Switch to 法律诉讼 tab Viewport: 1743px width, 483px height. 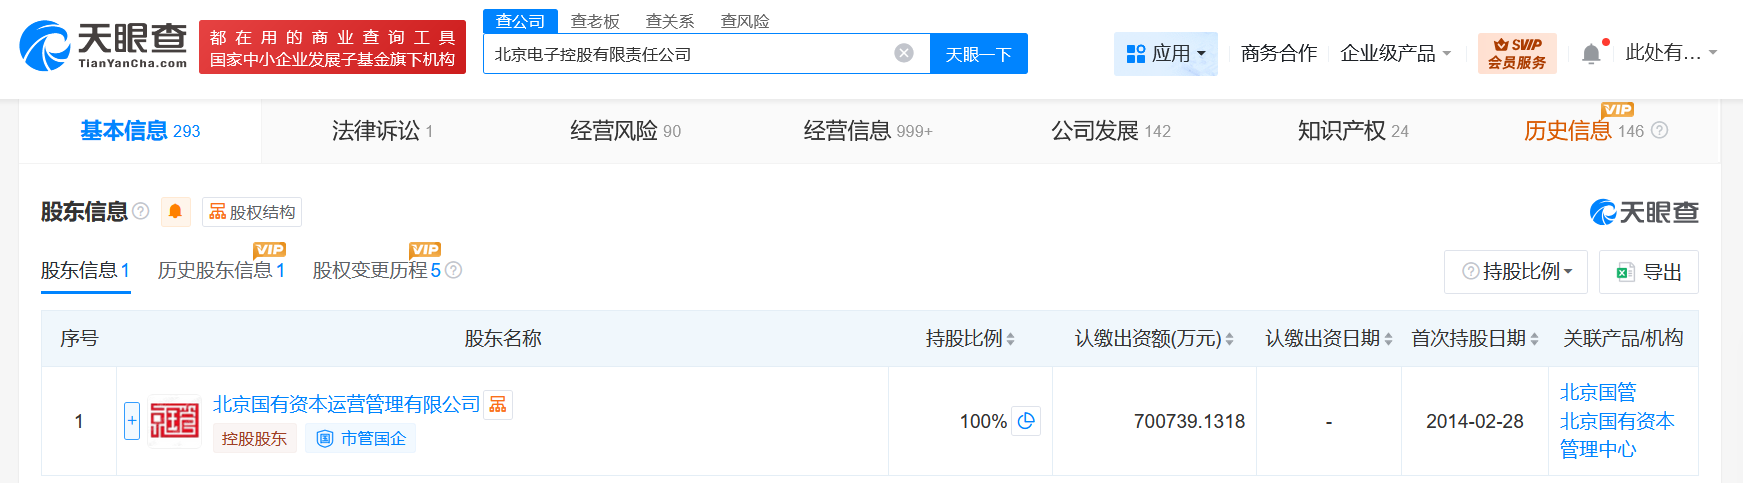click(381, 131)
